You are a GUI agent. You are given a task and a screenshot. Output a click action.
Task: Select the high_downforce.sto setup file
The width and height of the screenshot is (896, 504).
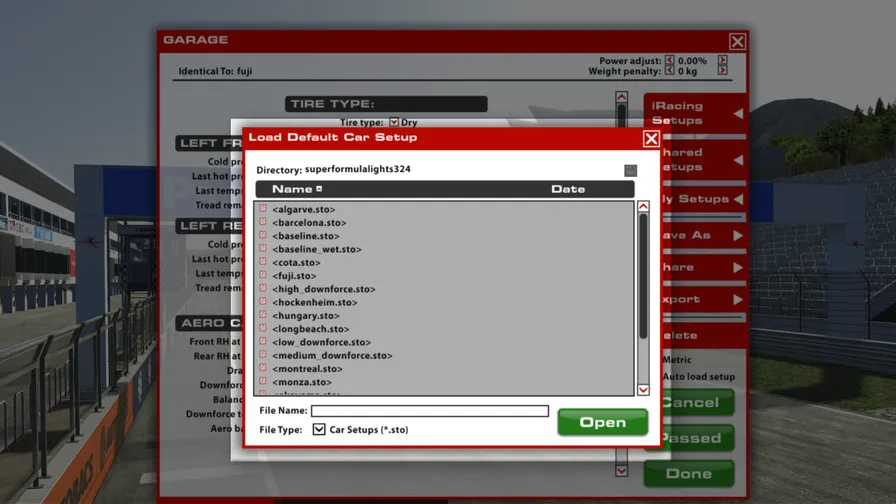(323, 289)
